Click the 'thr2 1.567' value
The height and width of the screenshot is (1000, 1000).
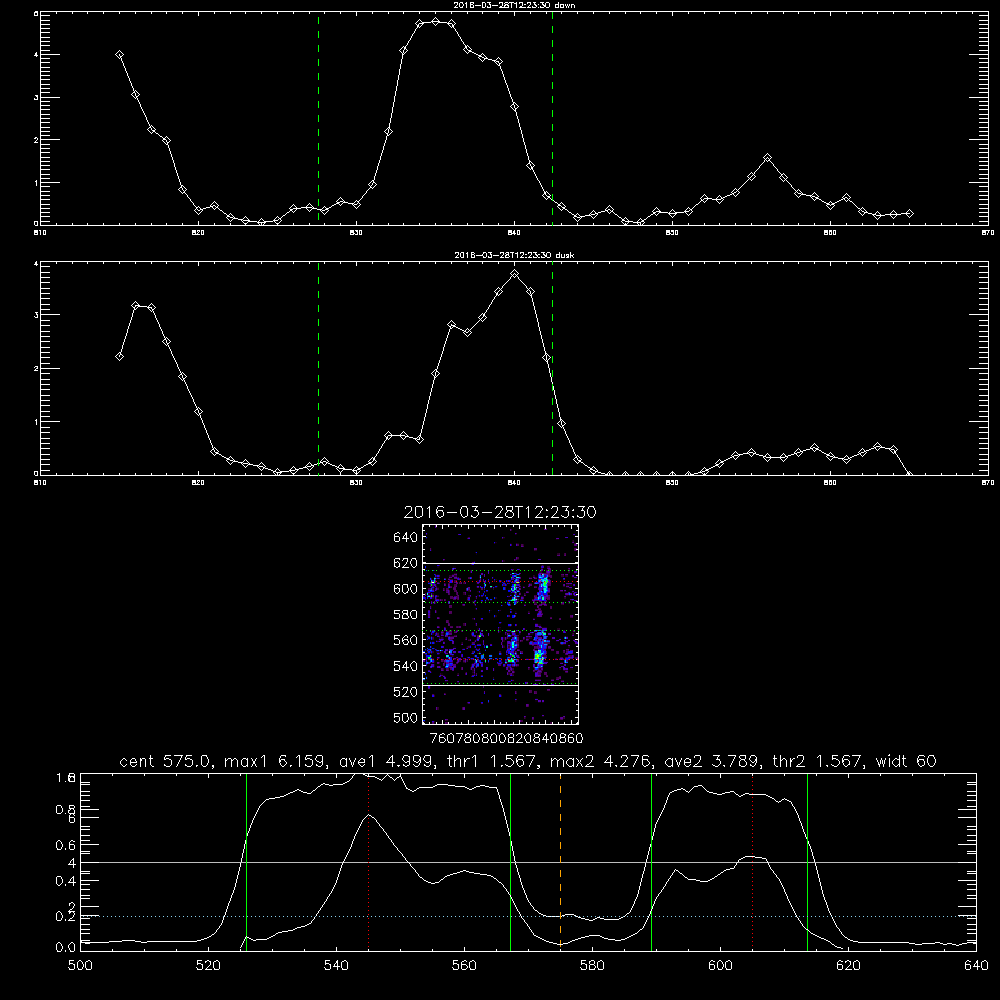[x=818, y=761]
